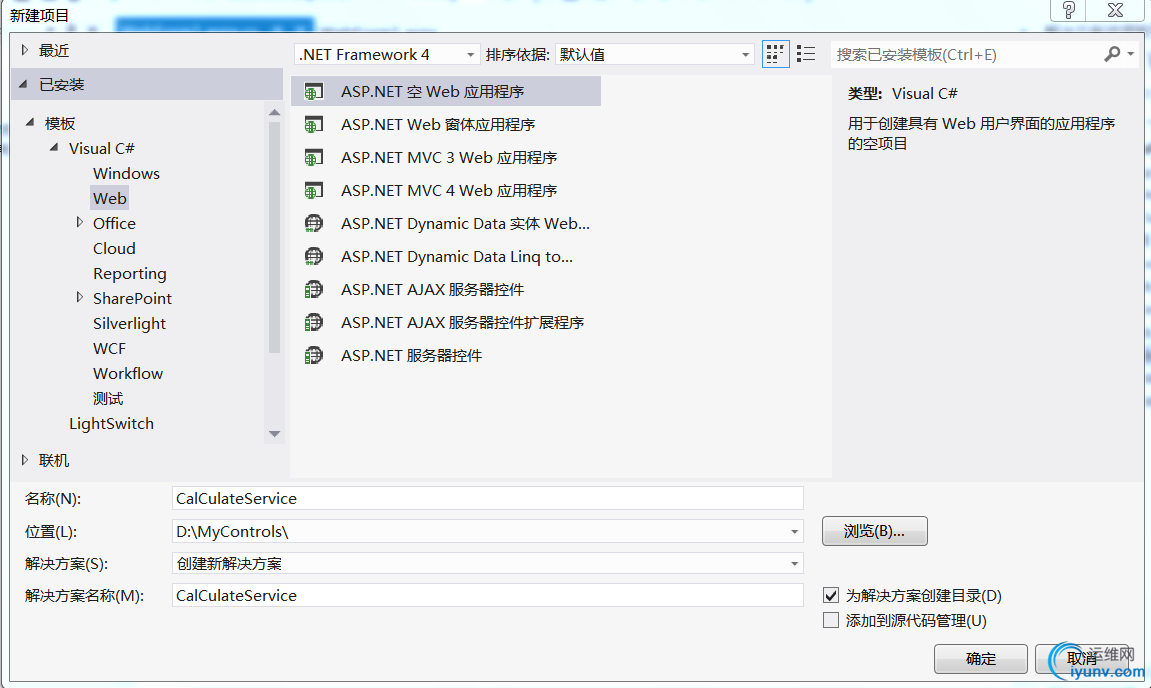Select Workflow template category
The image size is (1151, 688).
point(128,373)
